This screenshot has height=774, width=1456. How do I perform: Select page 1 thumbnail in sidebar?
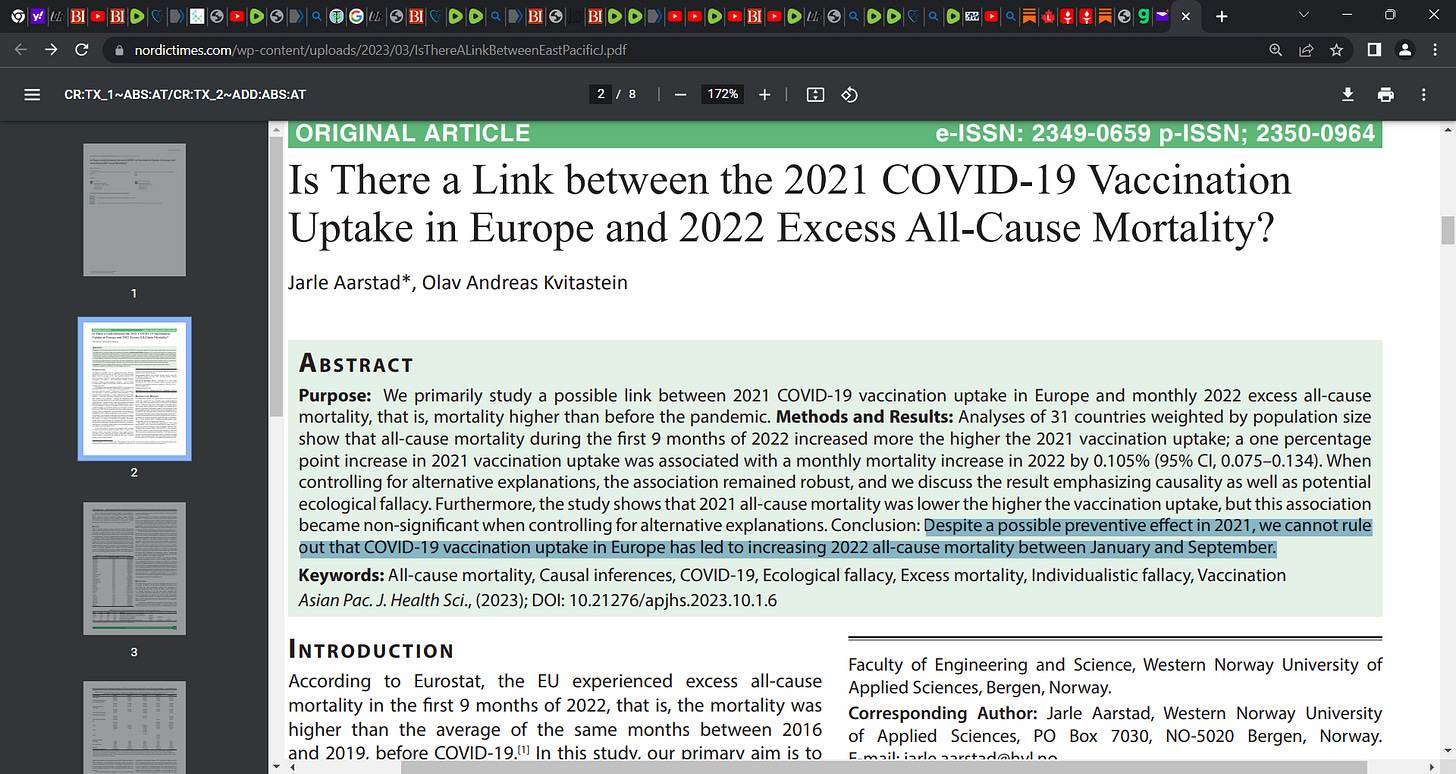(134, 210)
